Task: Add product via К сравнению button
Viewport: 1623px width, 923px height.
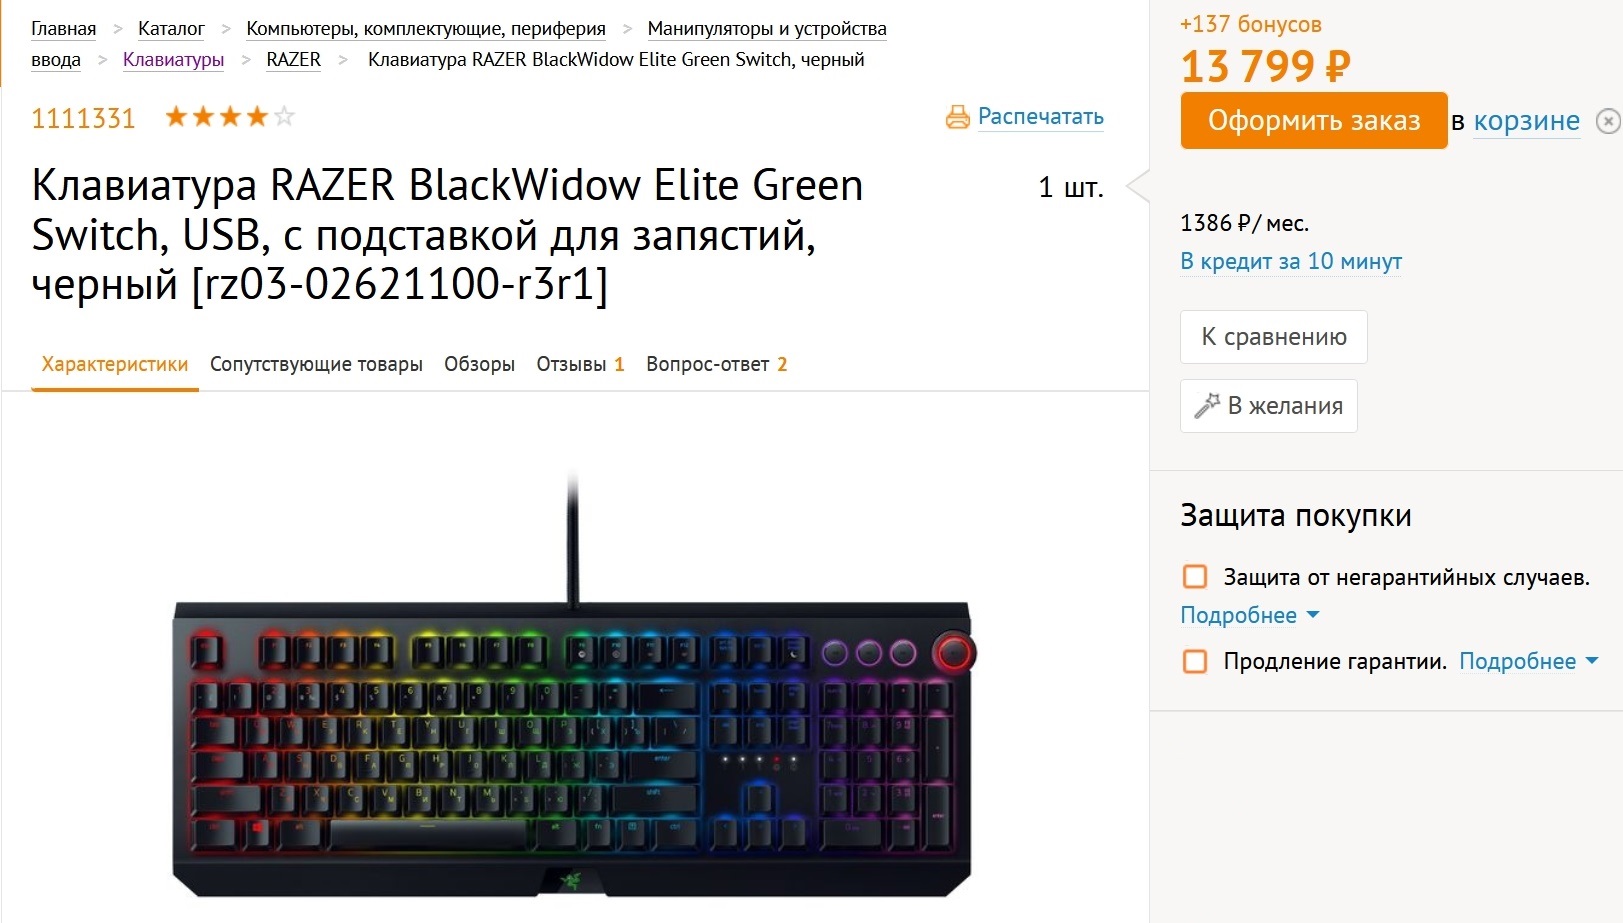Action: pos(1273,337)
